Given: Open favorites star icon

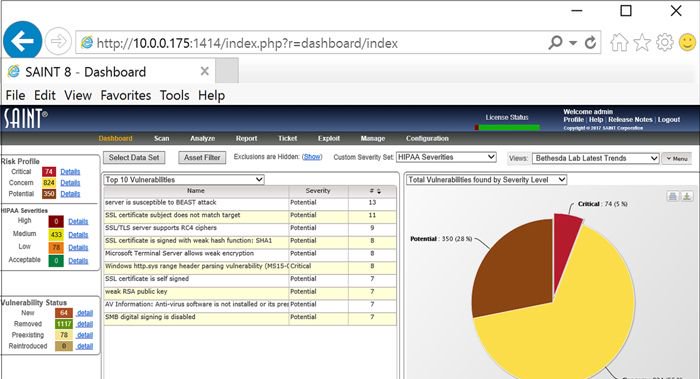Looking at the screenshot, I should 642,43.
